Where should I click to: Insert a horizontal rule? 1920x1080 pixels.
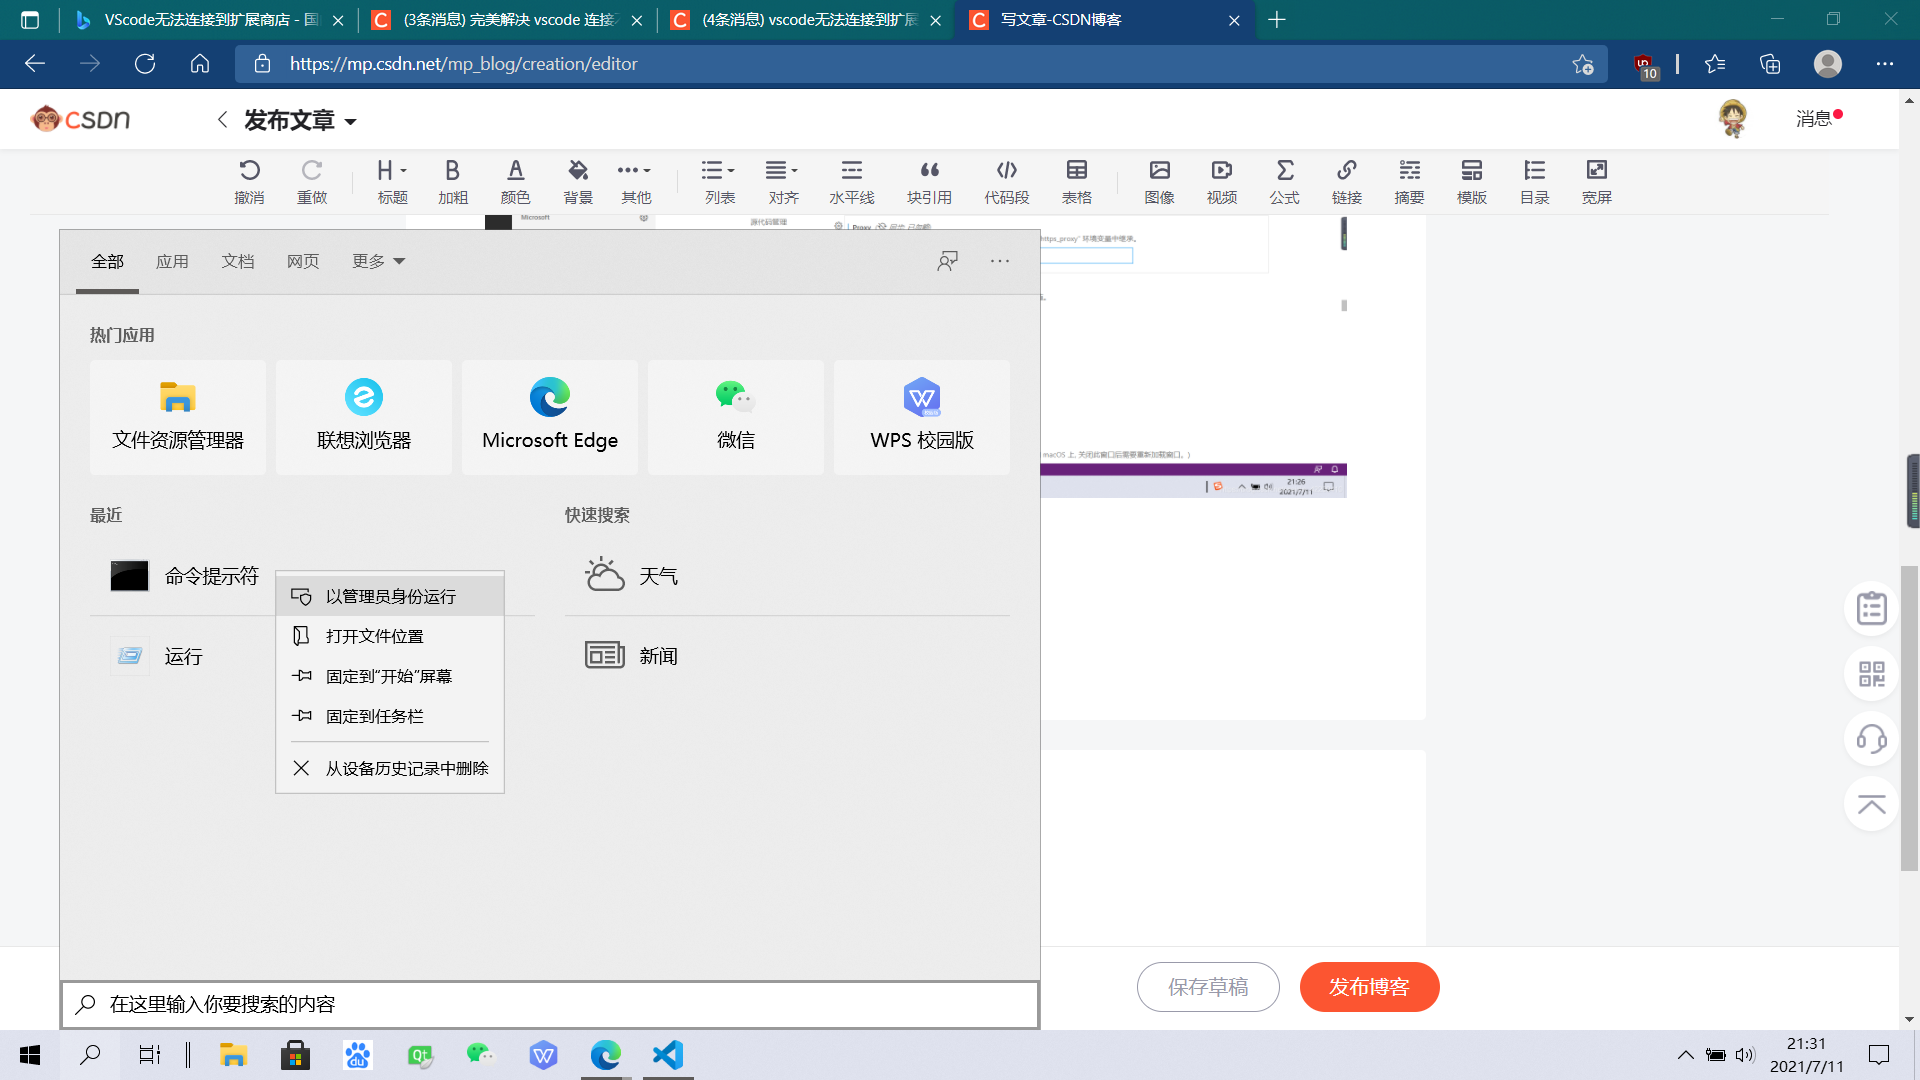[852, 180]
